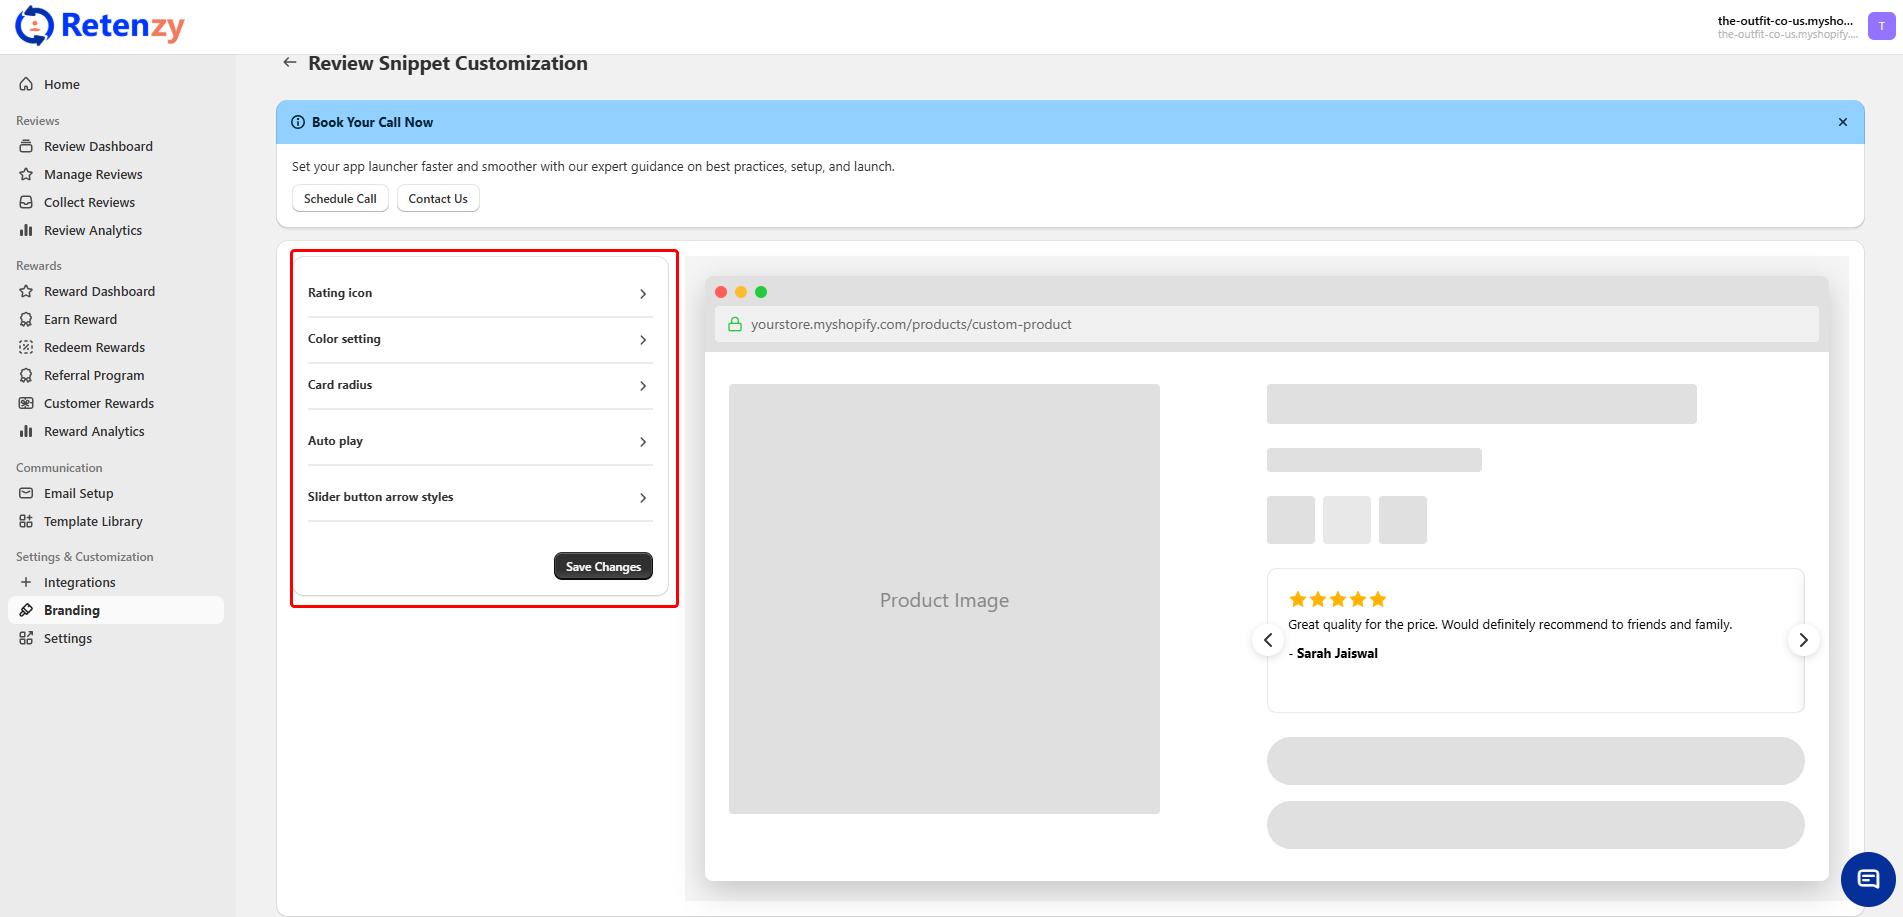Expand Slider button arrow styles section

click(479, 497)
